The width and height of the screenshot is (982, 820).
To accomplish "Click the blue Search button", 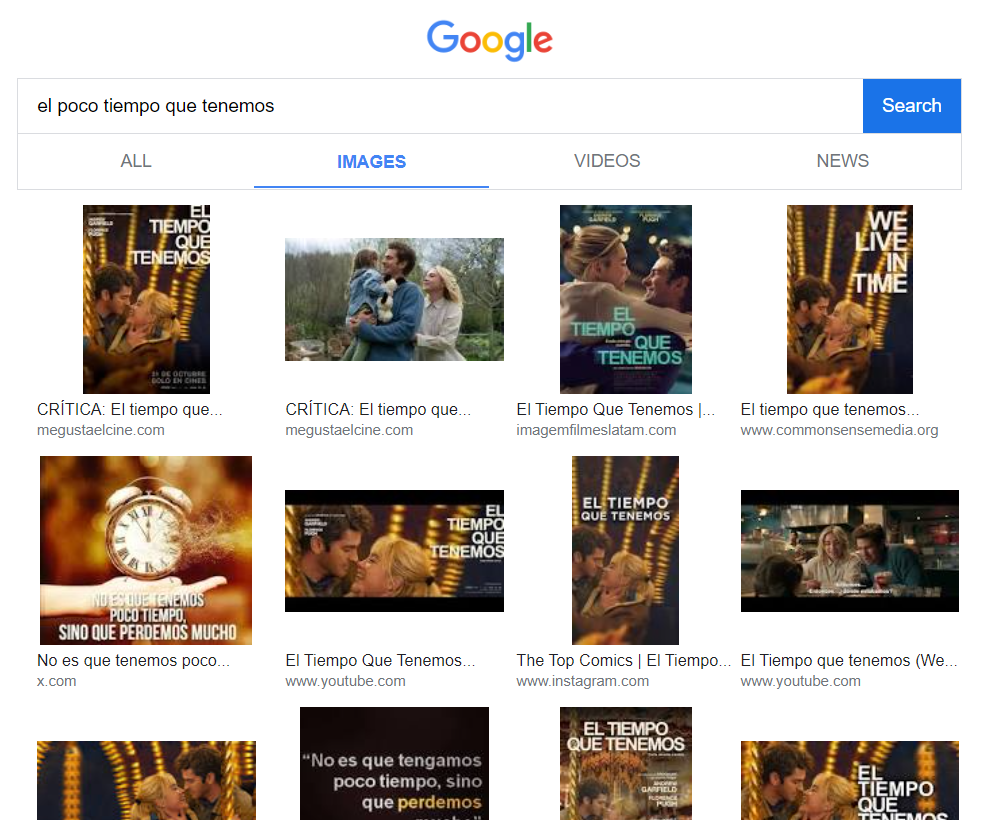I will 911,106.
